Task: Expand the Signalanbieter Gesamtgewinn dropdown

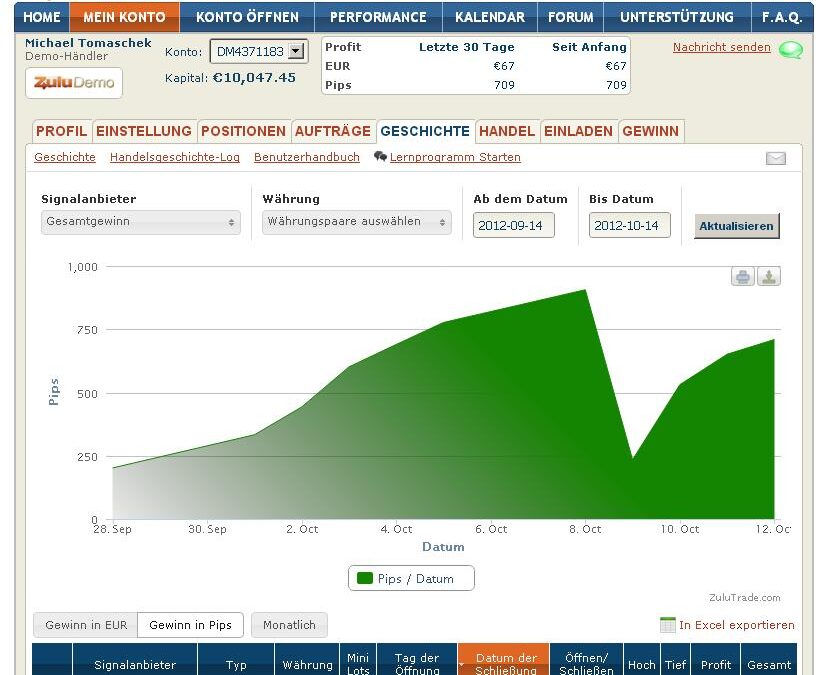Action: 140,222
